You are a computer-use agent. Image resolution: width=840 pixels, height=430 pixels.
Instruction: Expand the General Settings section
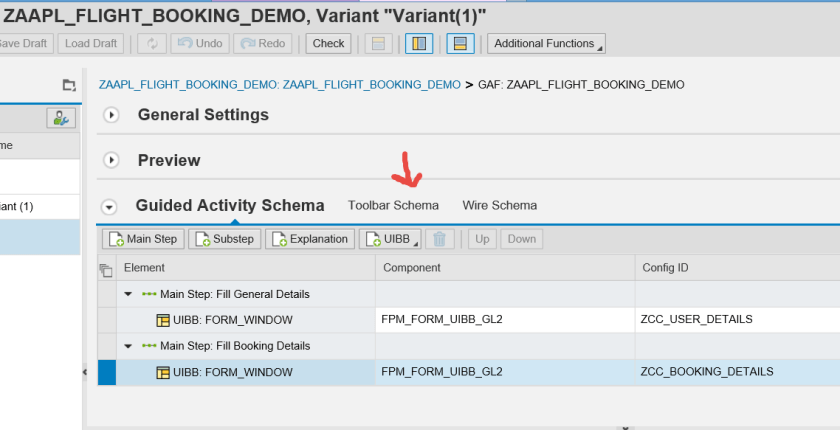coord(112,115)
